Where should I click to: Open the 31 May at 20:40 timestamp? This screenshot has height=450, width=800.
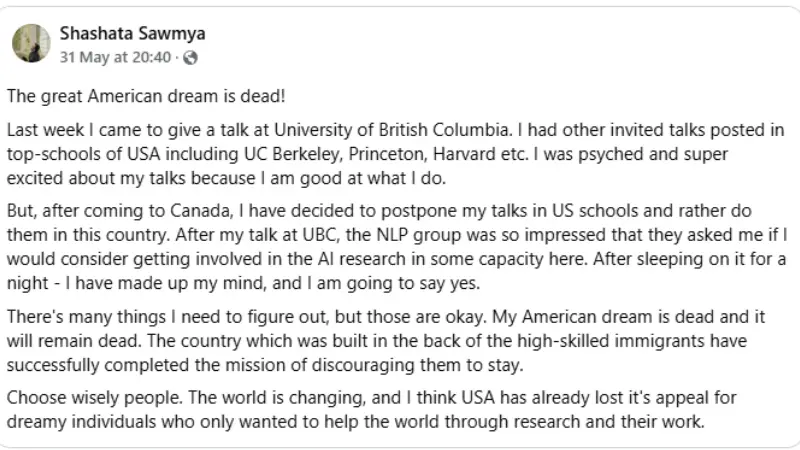[x=115, y=57]
